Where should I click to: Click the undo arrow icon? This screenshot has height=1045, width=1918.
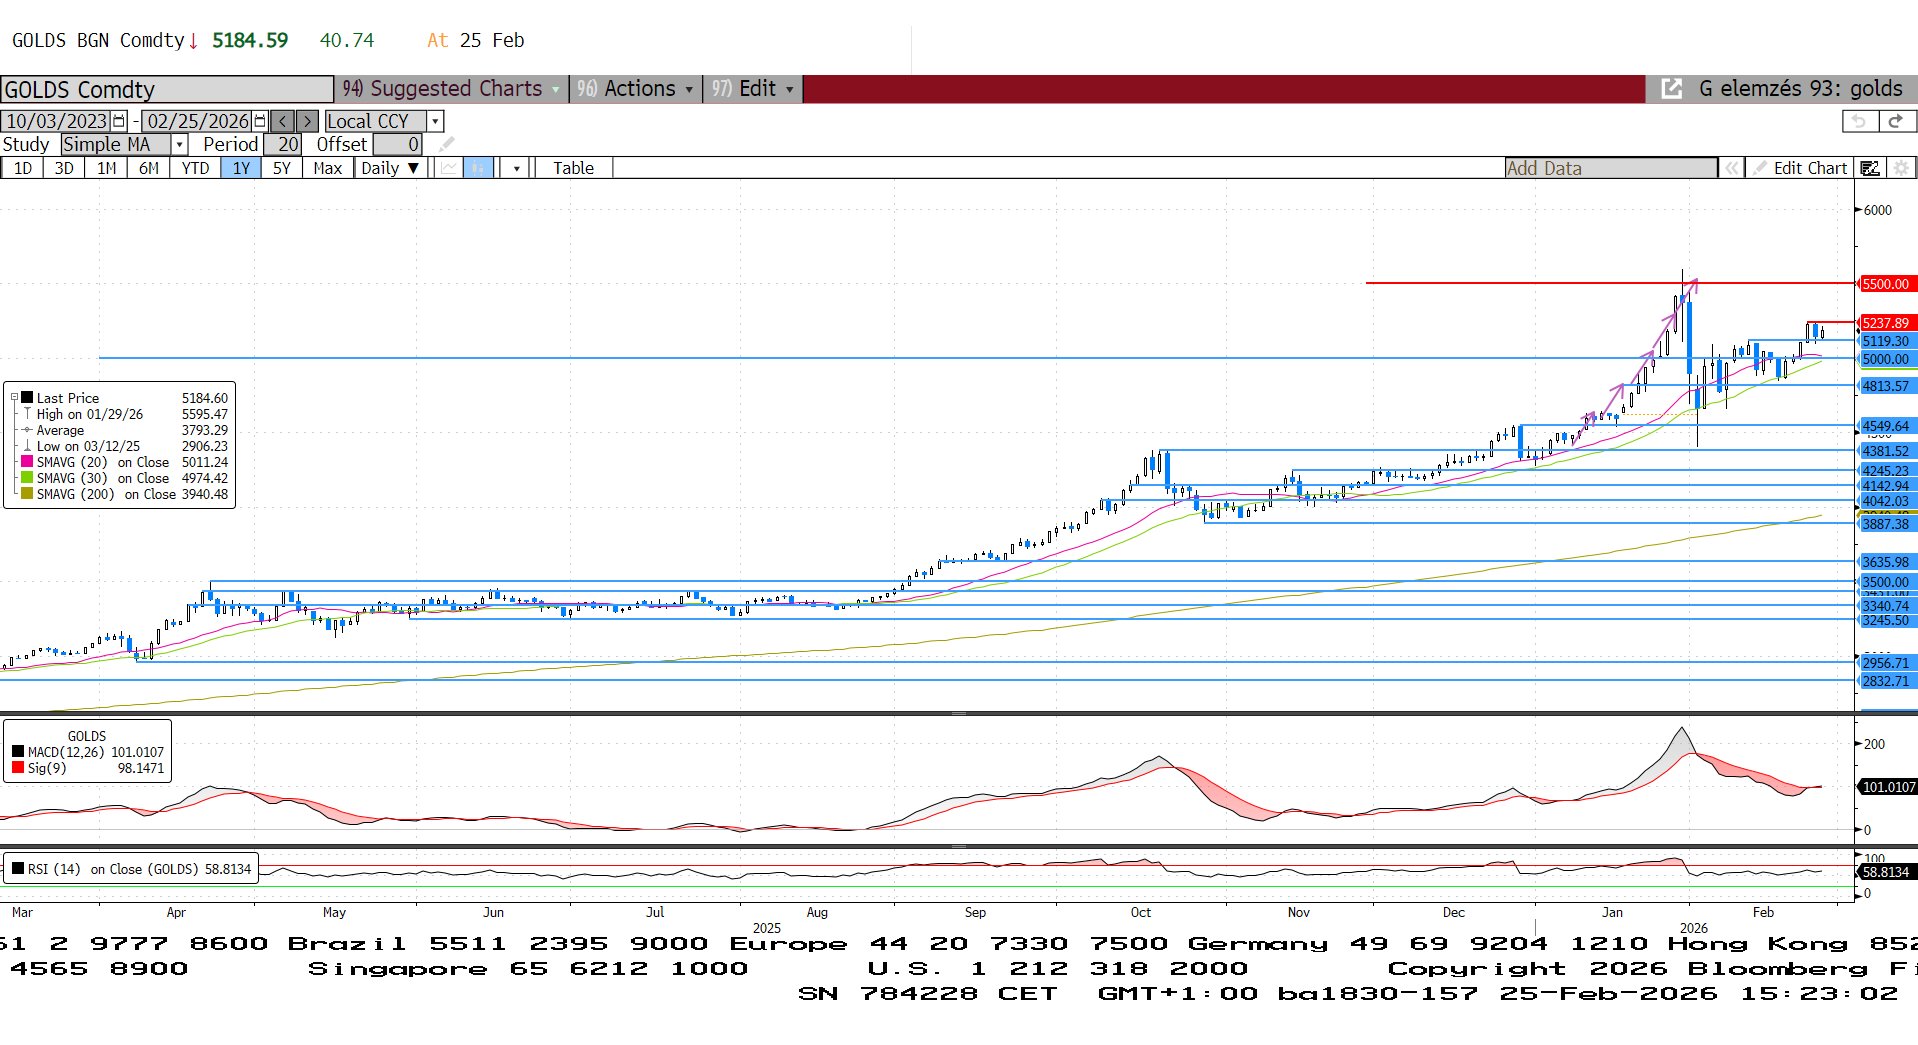pyautogui.click(x=1859, y=121)
